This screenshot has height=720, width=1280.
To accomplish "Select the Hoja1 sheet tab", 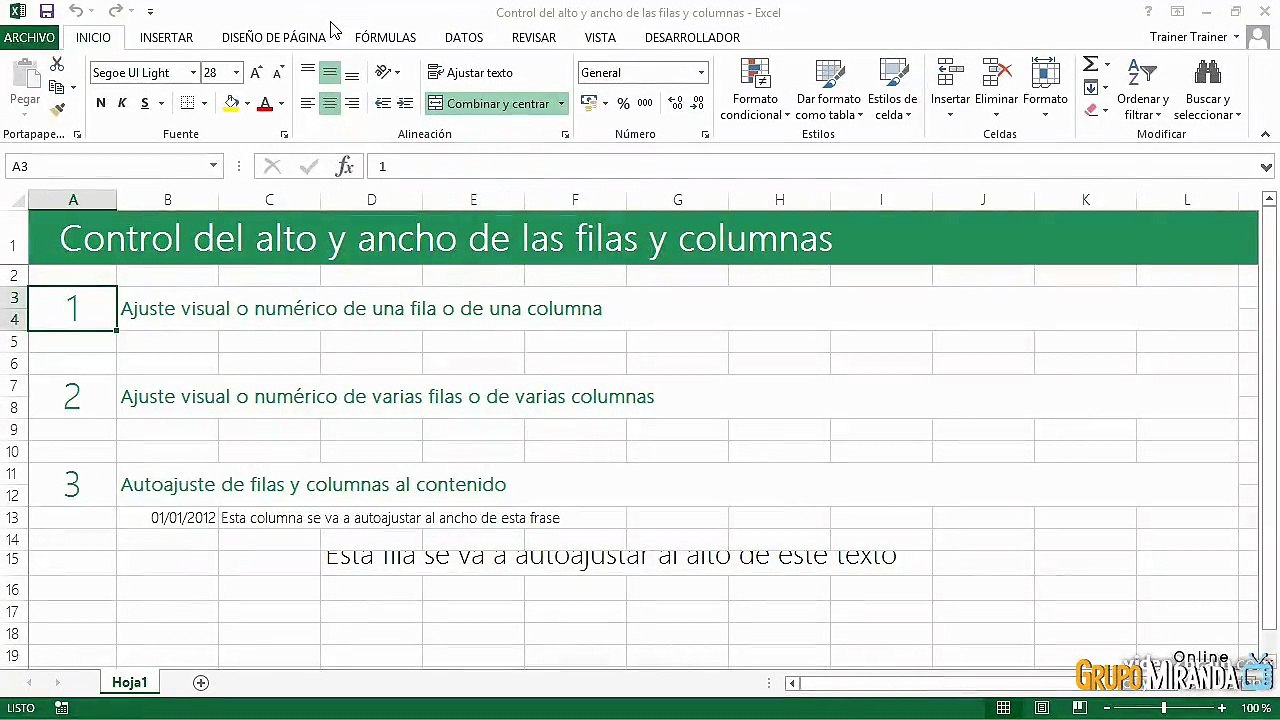I will (x=130, y=683).
